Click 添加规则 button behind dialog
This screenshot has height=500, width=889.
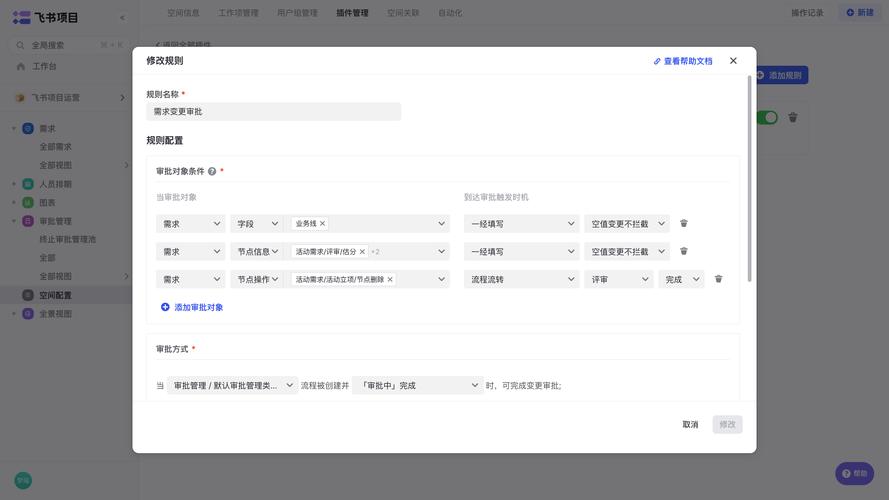(x=780, y=75)
